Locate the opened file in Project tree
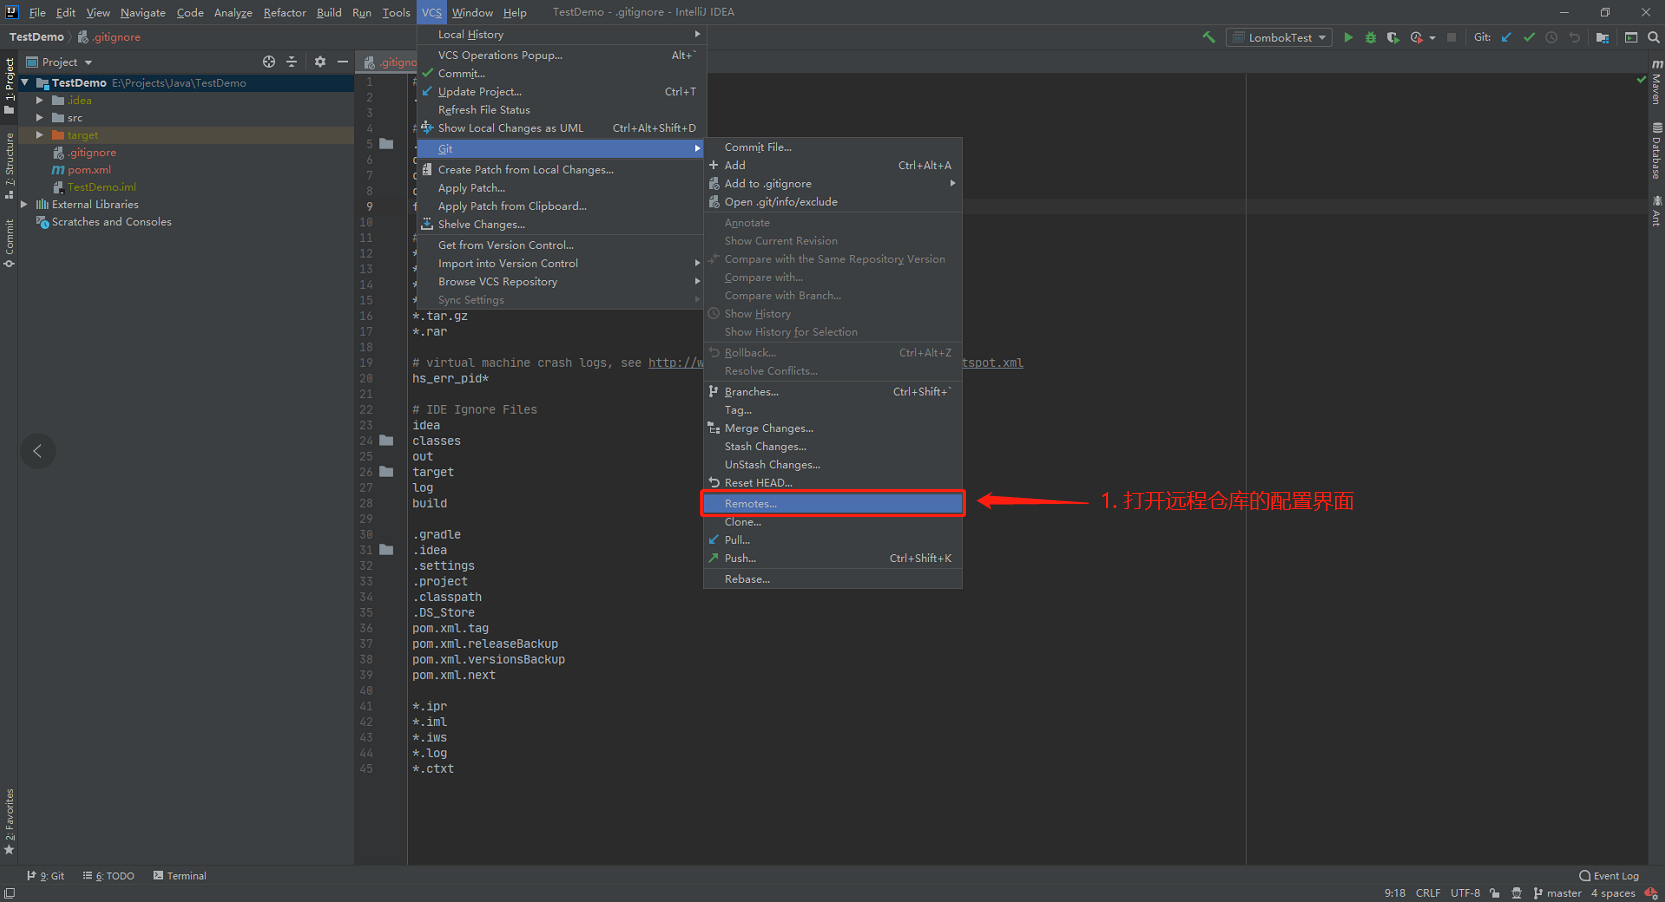Screen dimensions: 1665x902 coord(269,62)
